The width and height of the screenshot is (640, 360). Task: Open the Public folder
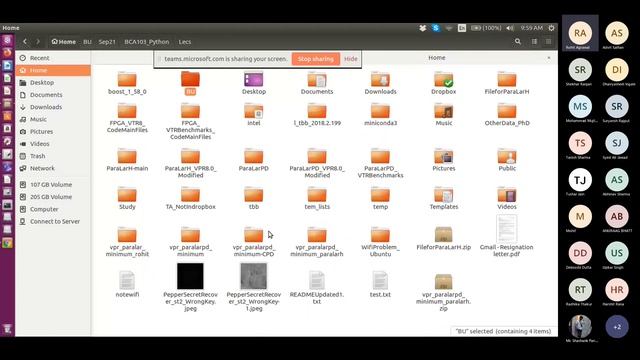click(507, 156)
